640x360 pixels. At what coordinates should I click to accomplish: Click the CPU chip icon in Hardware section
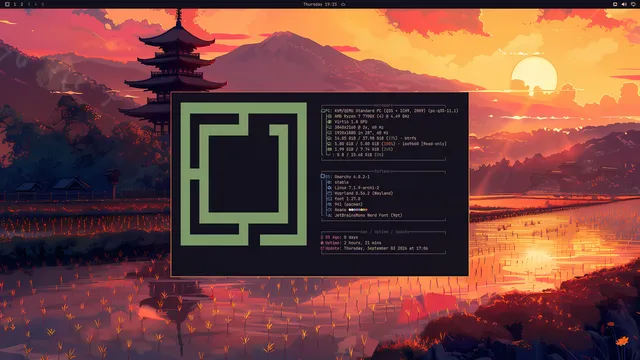(x=329, y=116)
